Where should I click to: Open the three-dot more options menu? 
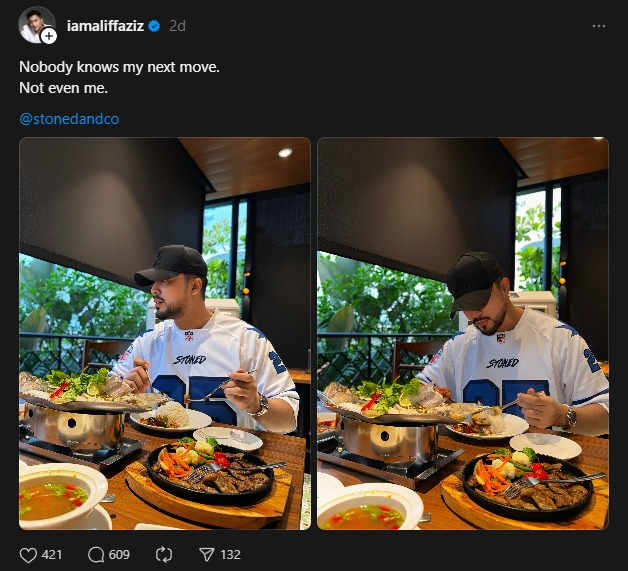click(599, 26)
